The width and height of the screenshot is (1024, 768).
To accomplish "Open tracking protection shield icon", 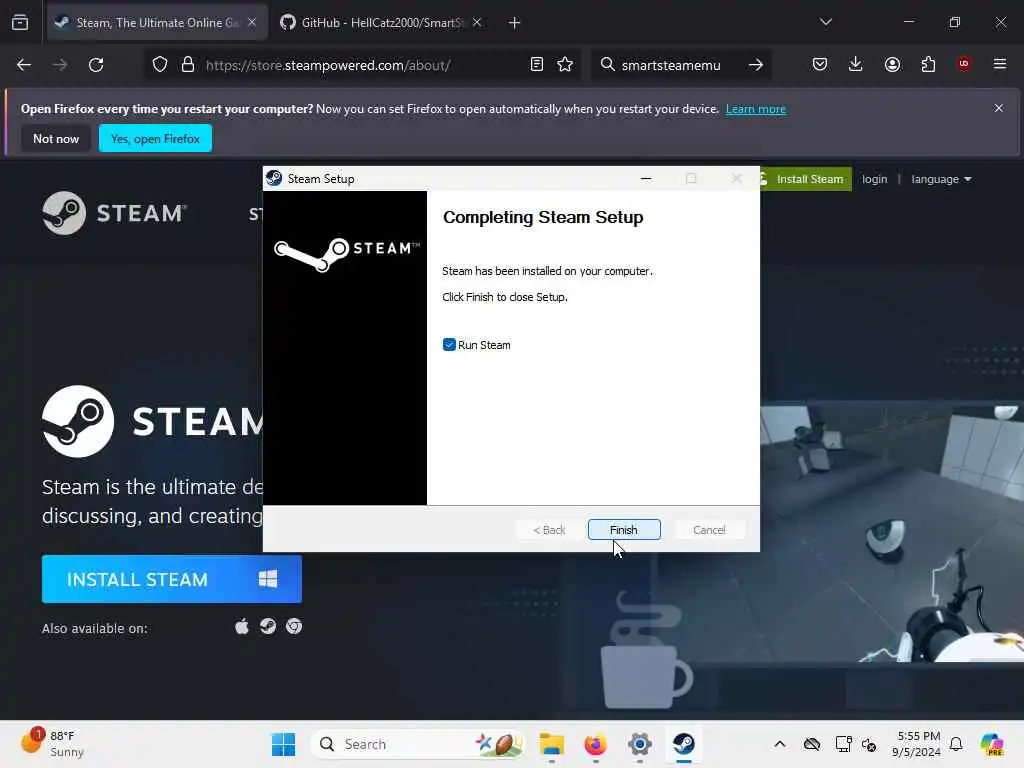I will (x=160, y=65).
